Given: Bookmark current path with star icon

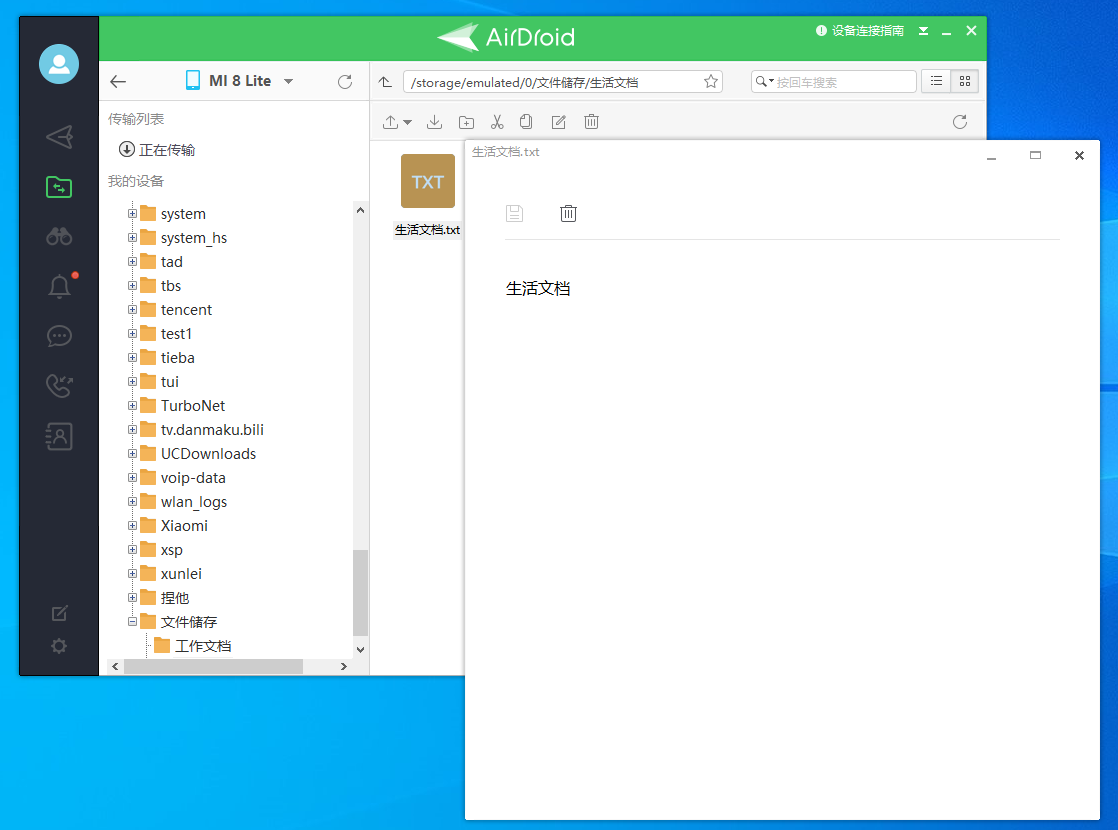Looking at the screenshot, I should pos(710,82).
